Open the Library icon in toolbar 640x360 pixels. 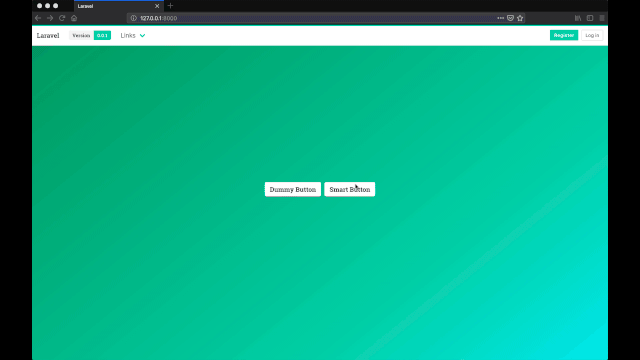[x=578, y=18]
